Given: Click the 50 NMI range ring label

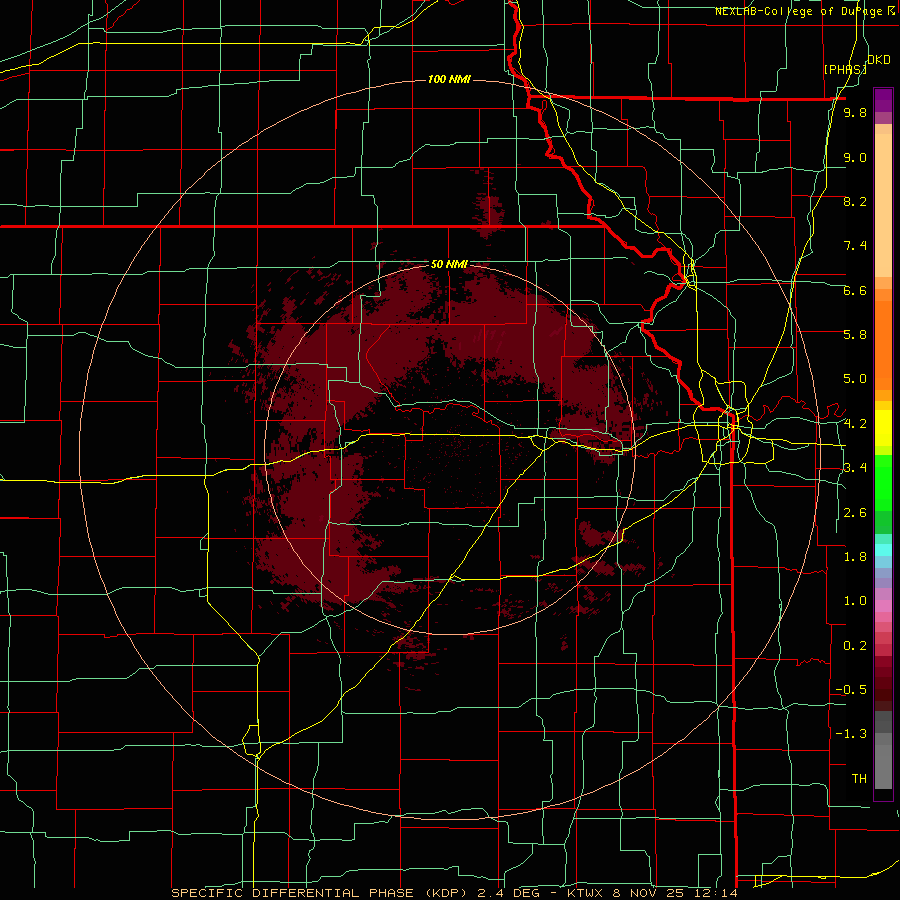Looking at the screenshot, I should click(x=449, y=264).
